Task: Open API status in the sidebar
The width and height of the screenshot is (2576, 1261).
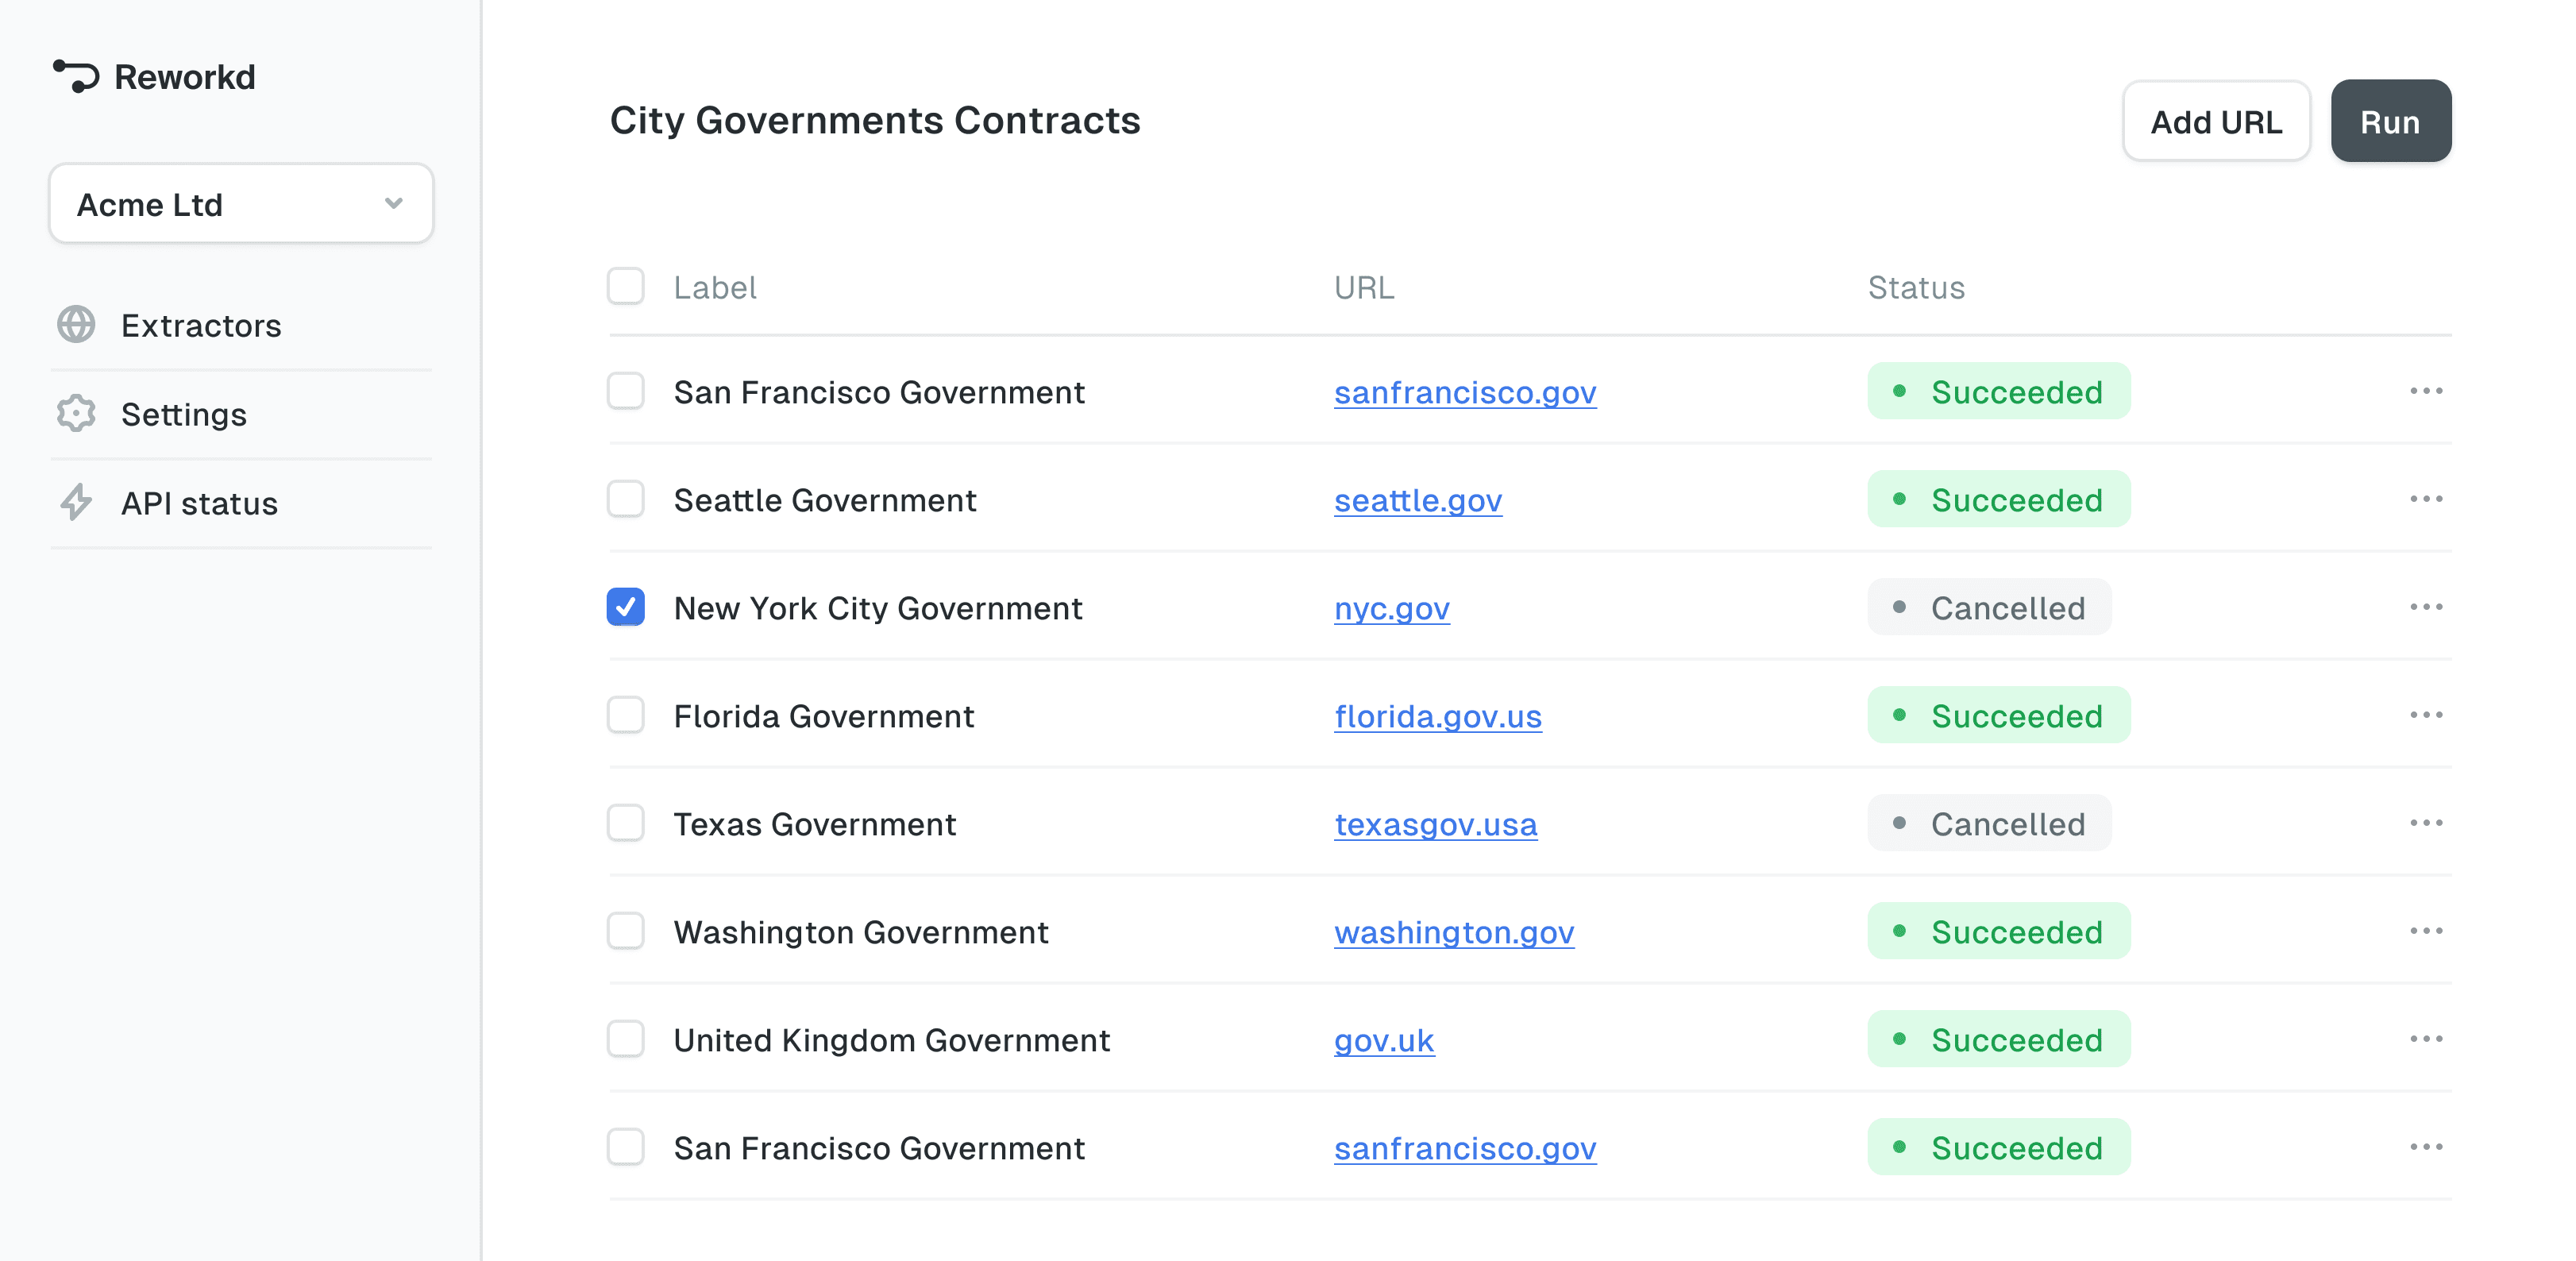Action: 199,504
